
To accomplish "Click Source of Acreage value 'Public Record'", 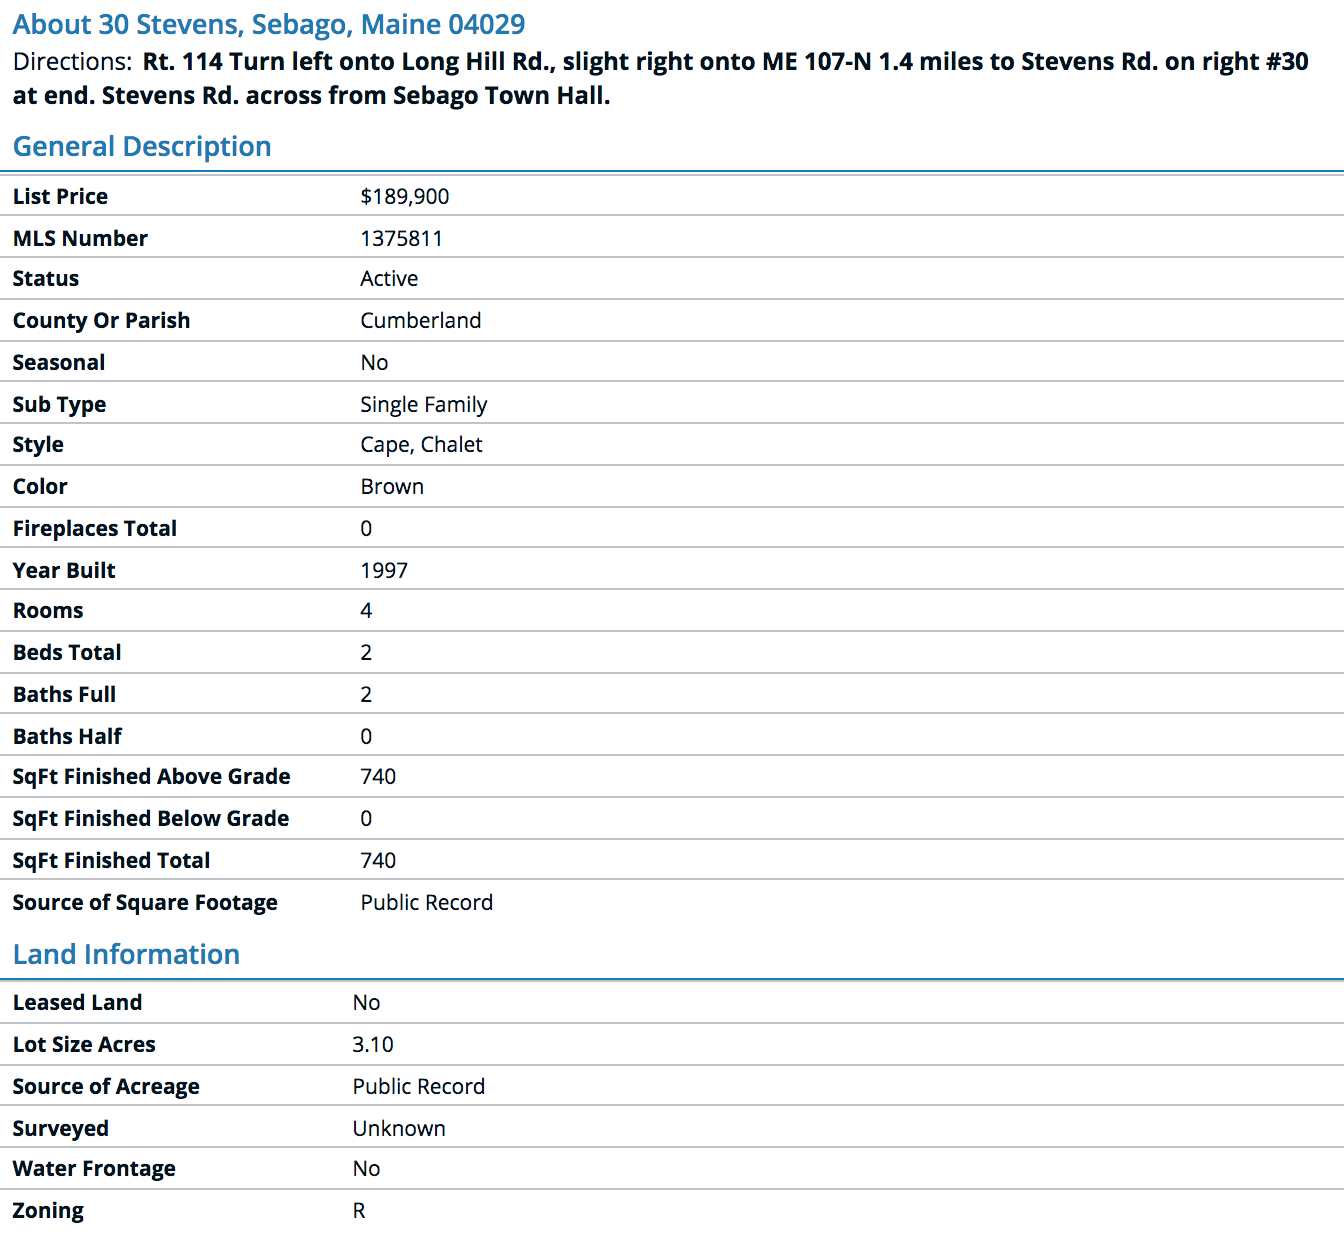I will tap(419, 1087).
